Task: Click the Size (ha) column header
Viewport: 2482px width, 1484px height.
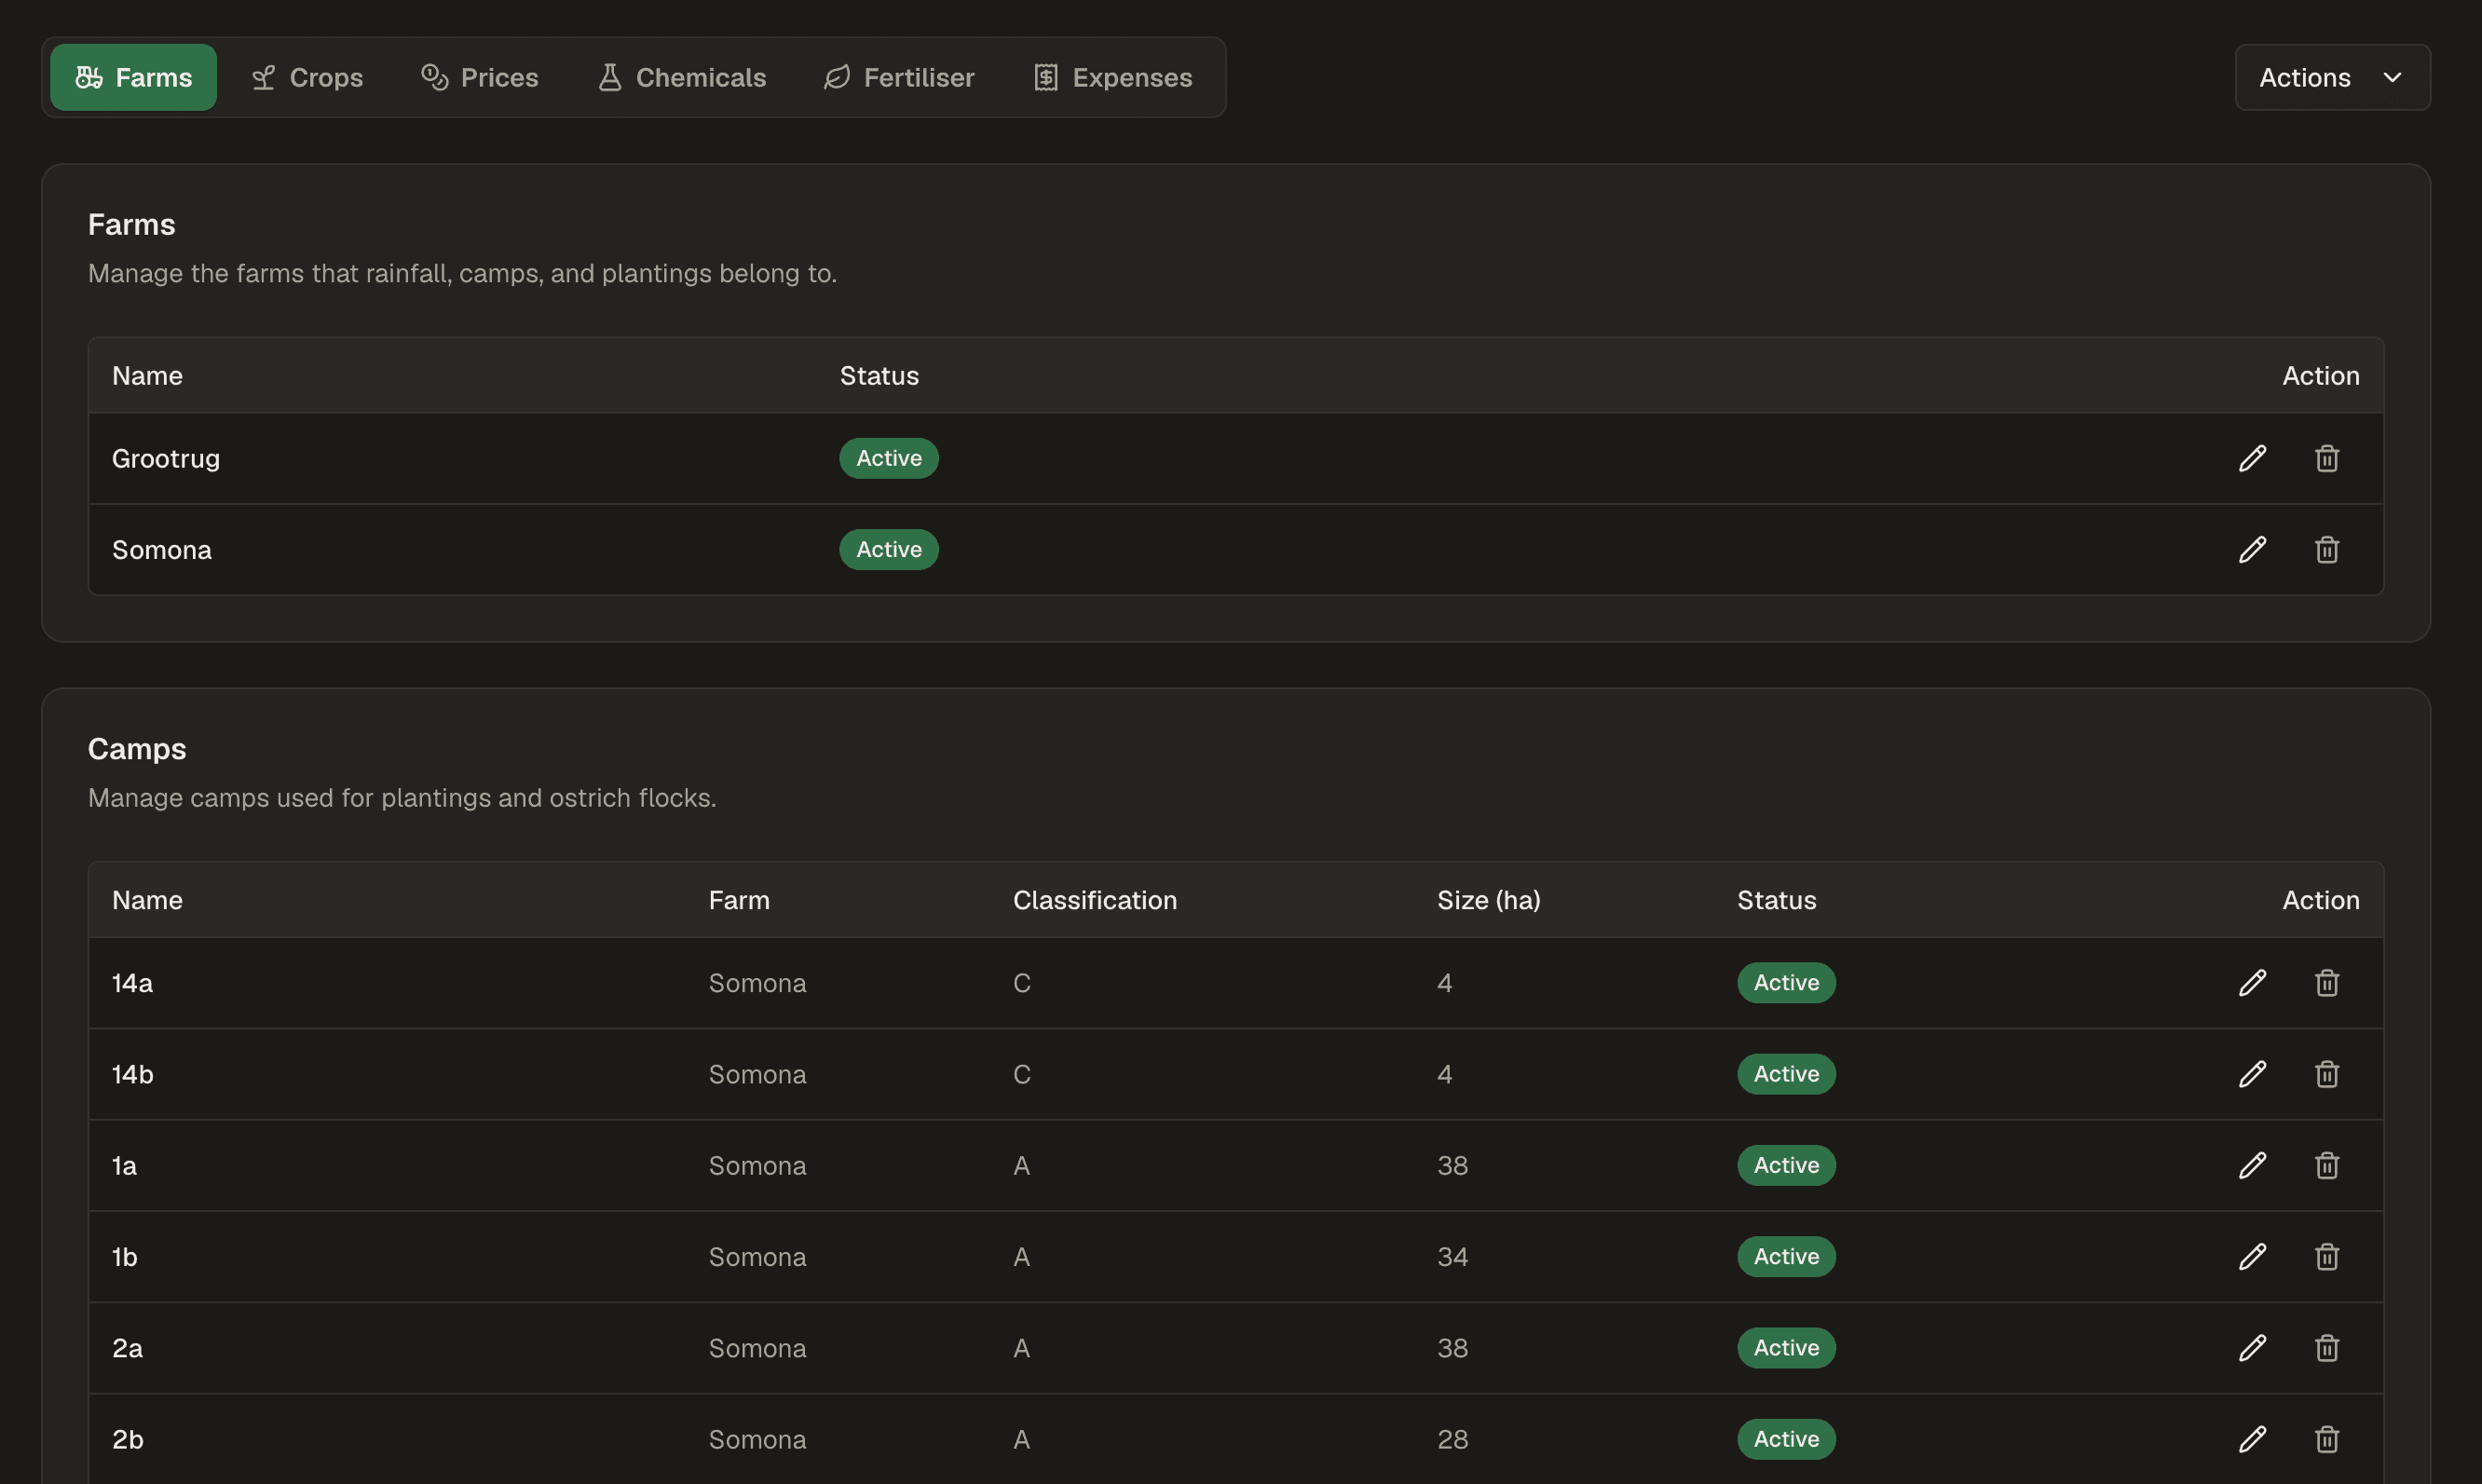Action: (1489, 900)
